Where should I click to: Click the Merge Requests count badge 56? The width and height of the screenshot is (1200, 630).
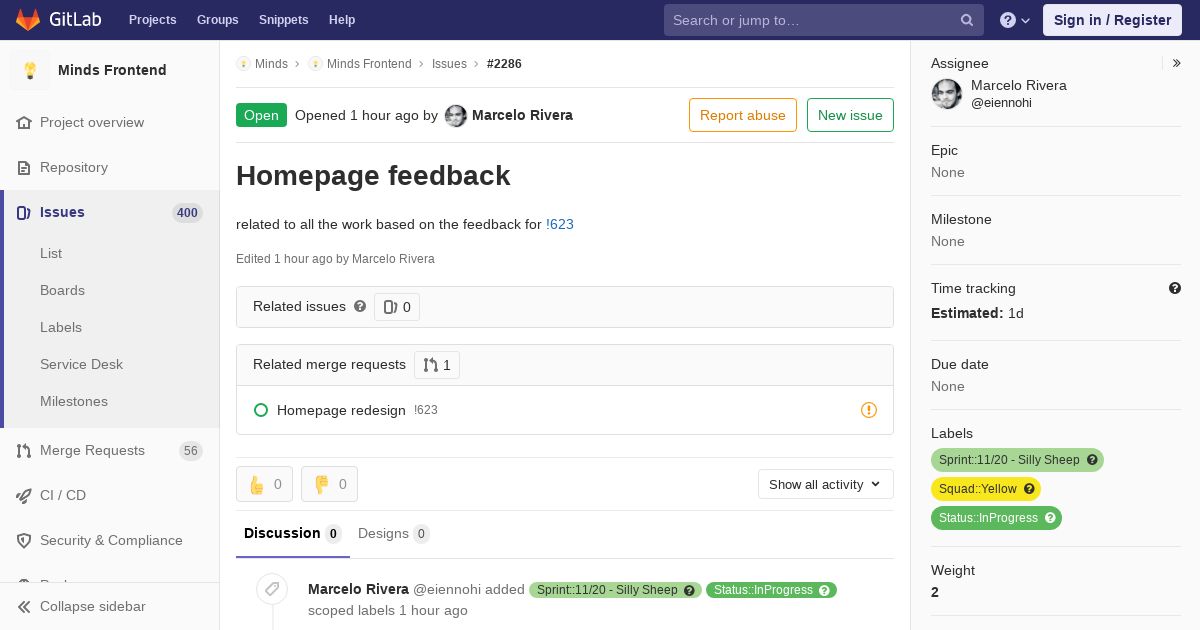(191, 451)
